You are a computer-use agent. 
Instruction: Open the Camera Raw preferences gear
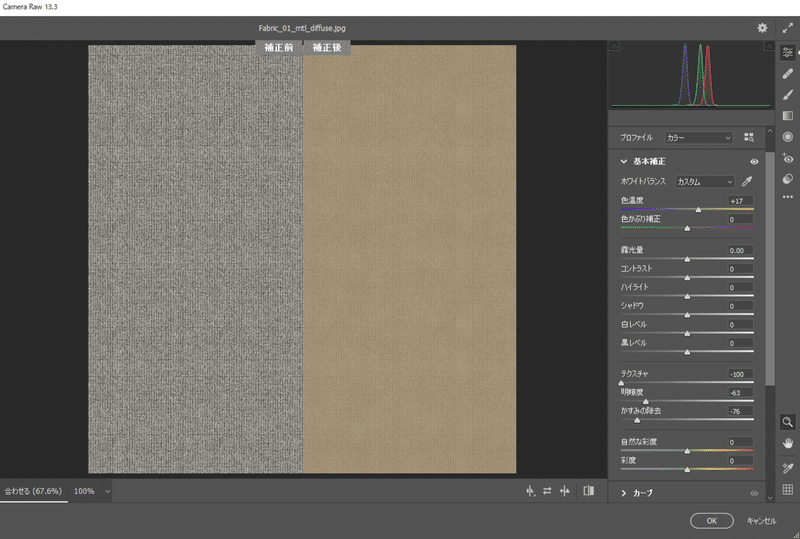tap(762, 28)
